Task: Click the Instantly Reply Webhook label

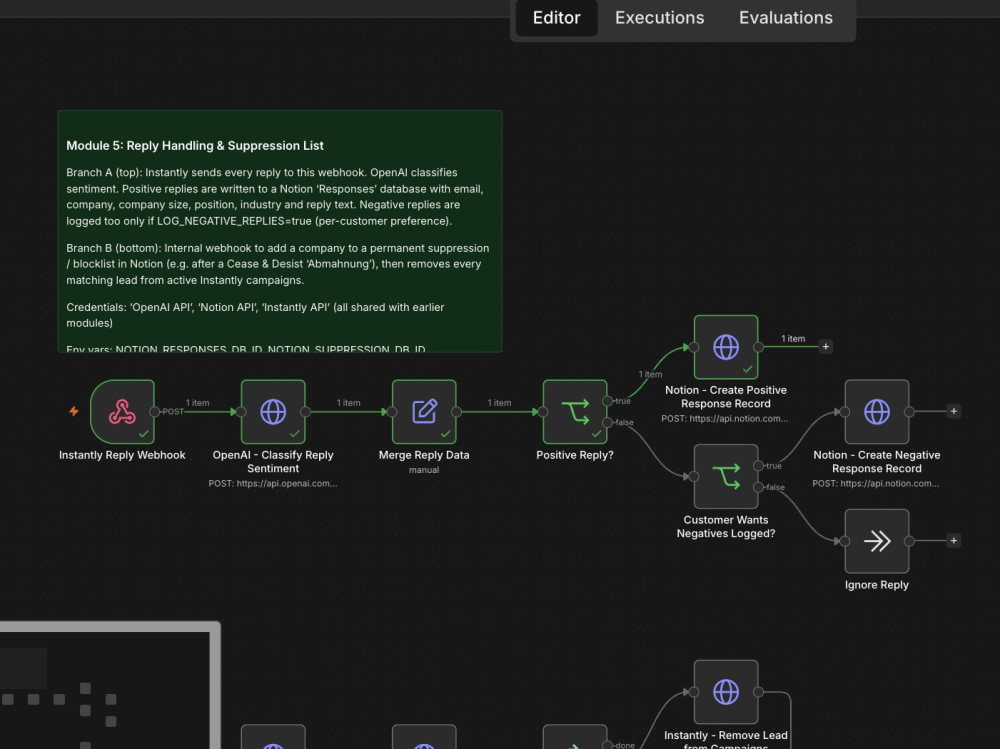Action: (122, 455)
